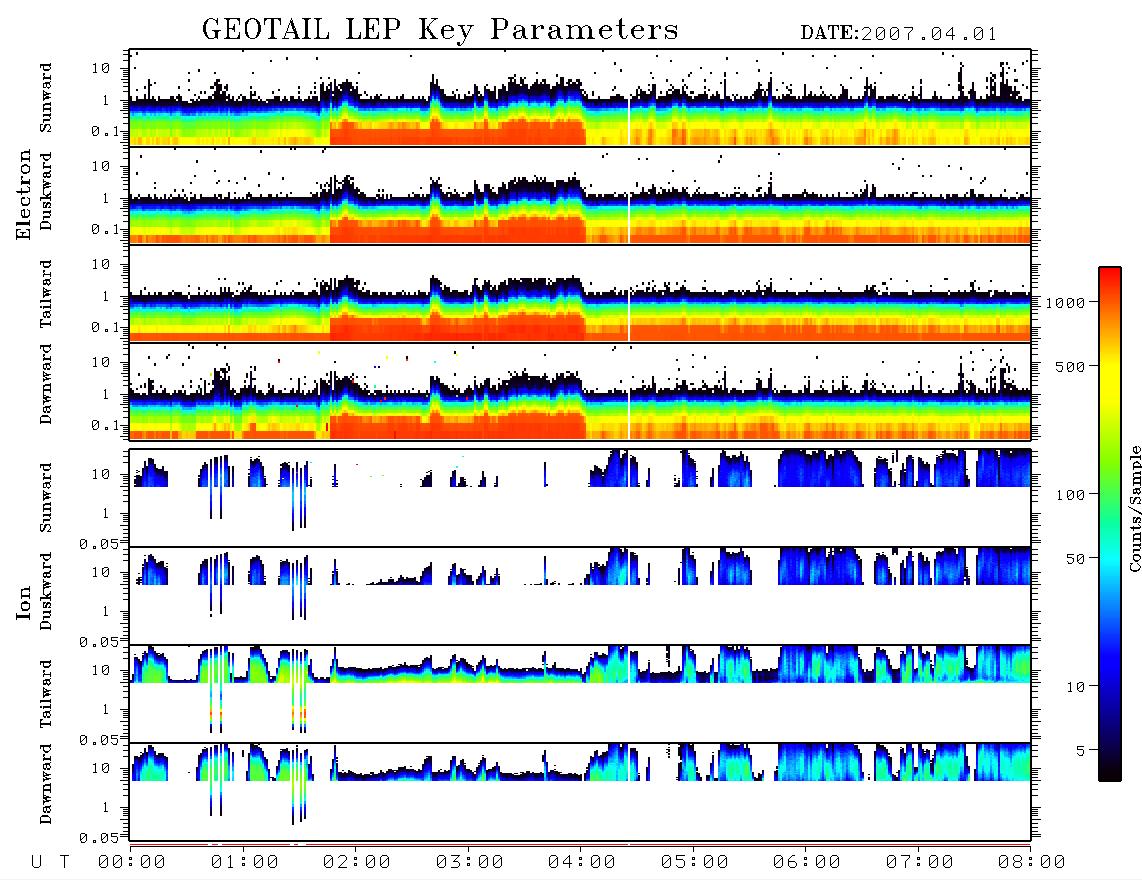Click the Ion Tailward spectrogram panel

(580, 694)
